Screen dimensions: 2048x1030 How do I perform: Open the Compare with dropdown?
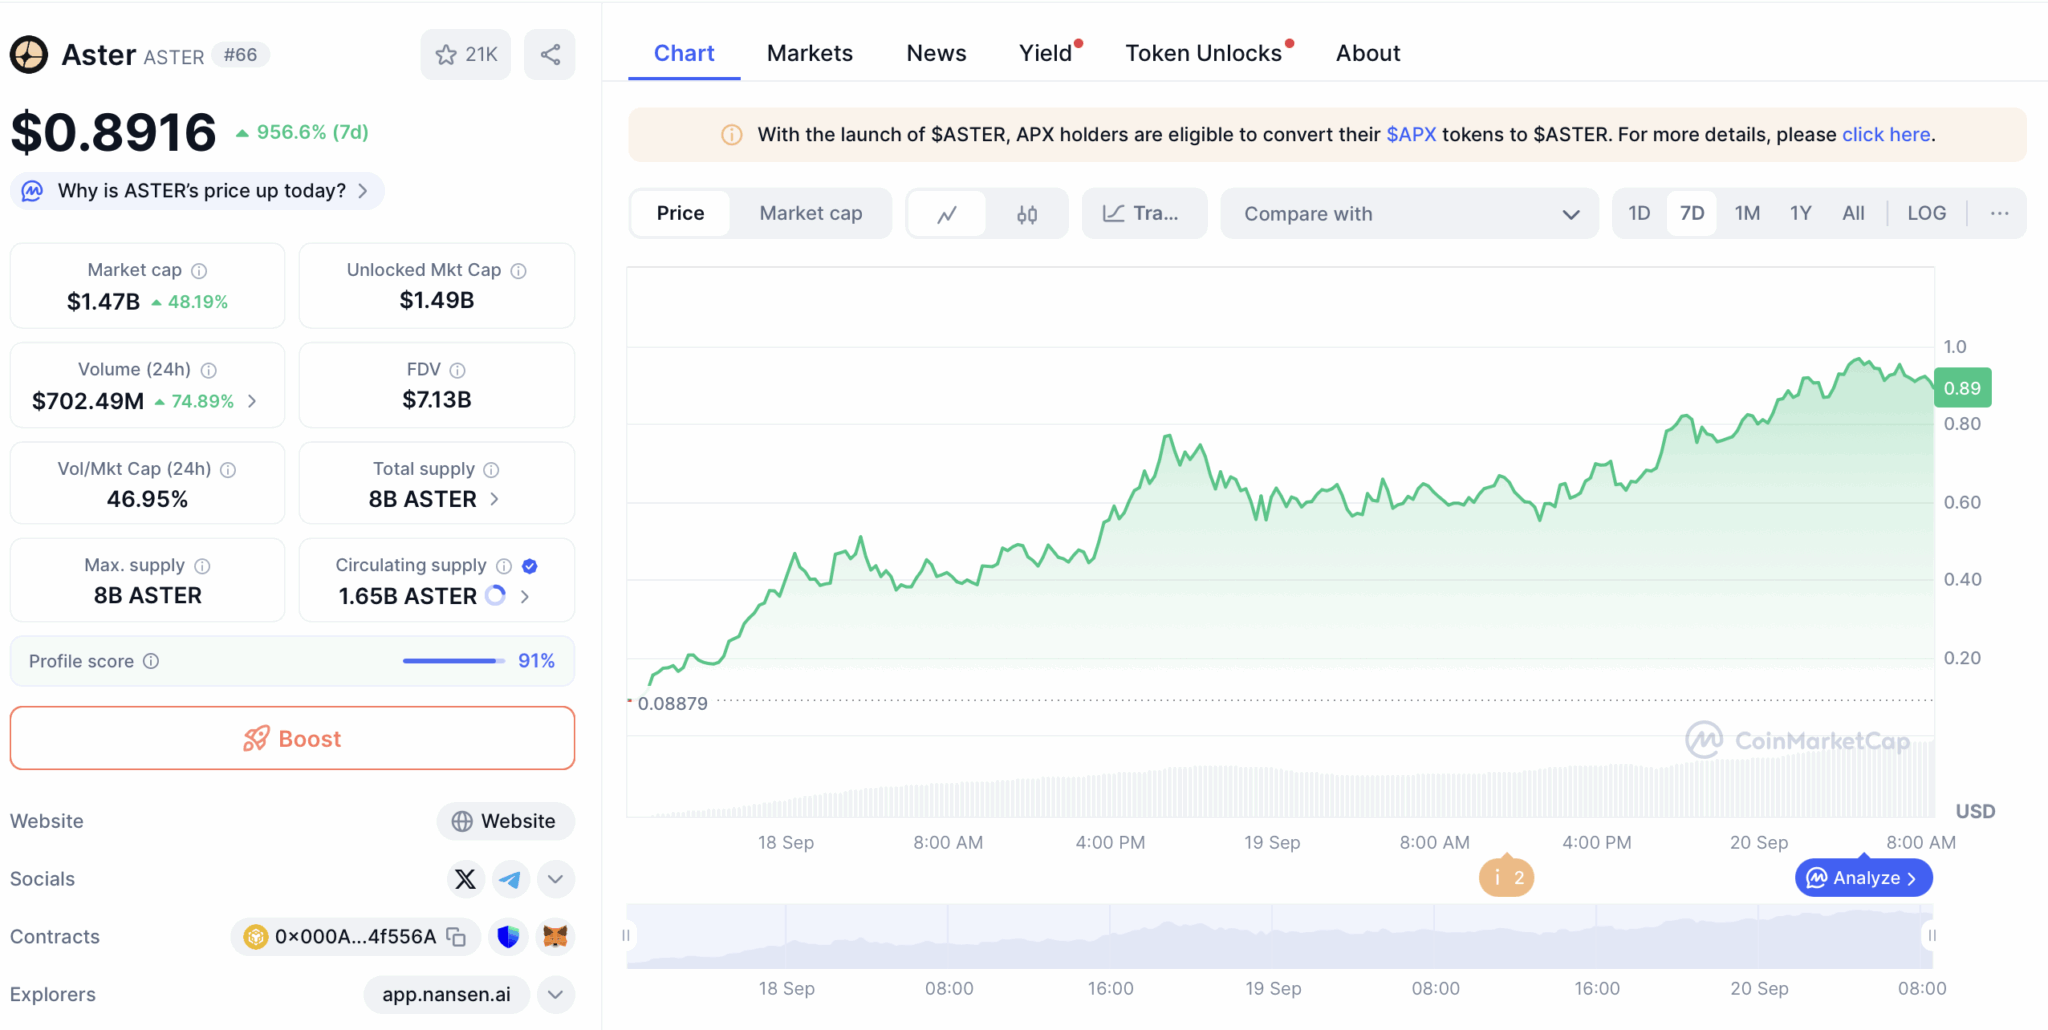pos(1408,213)
